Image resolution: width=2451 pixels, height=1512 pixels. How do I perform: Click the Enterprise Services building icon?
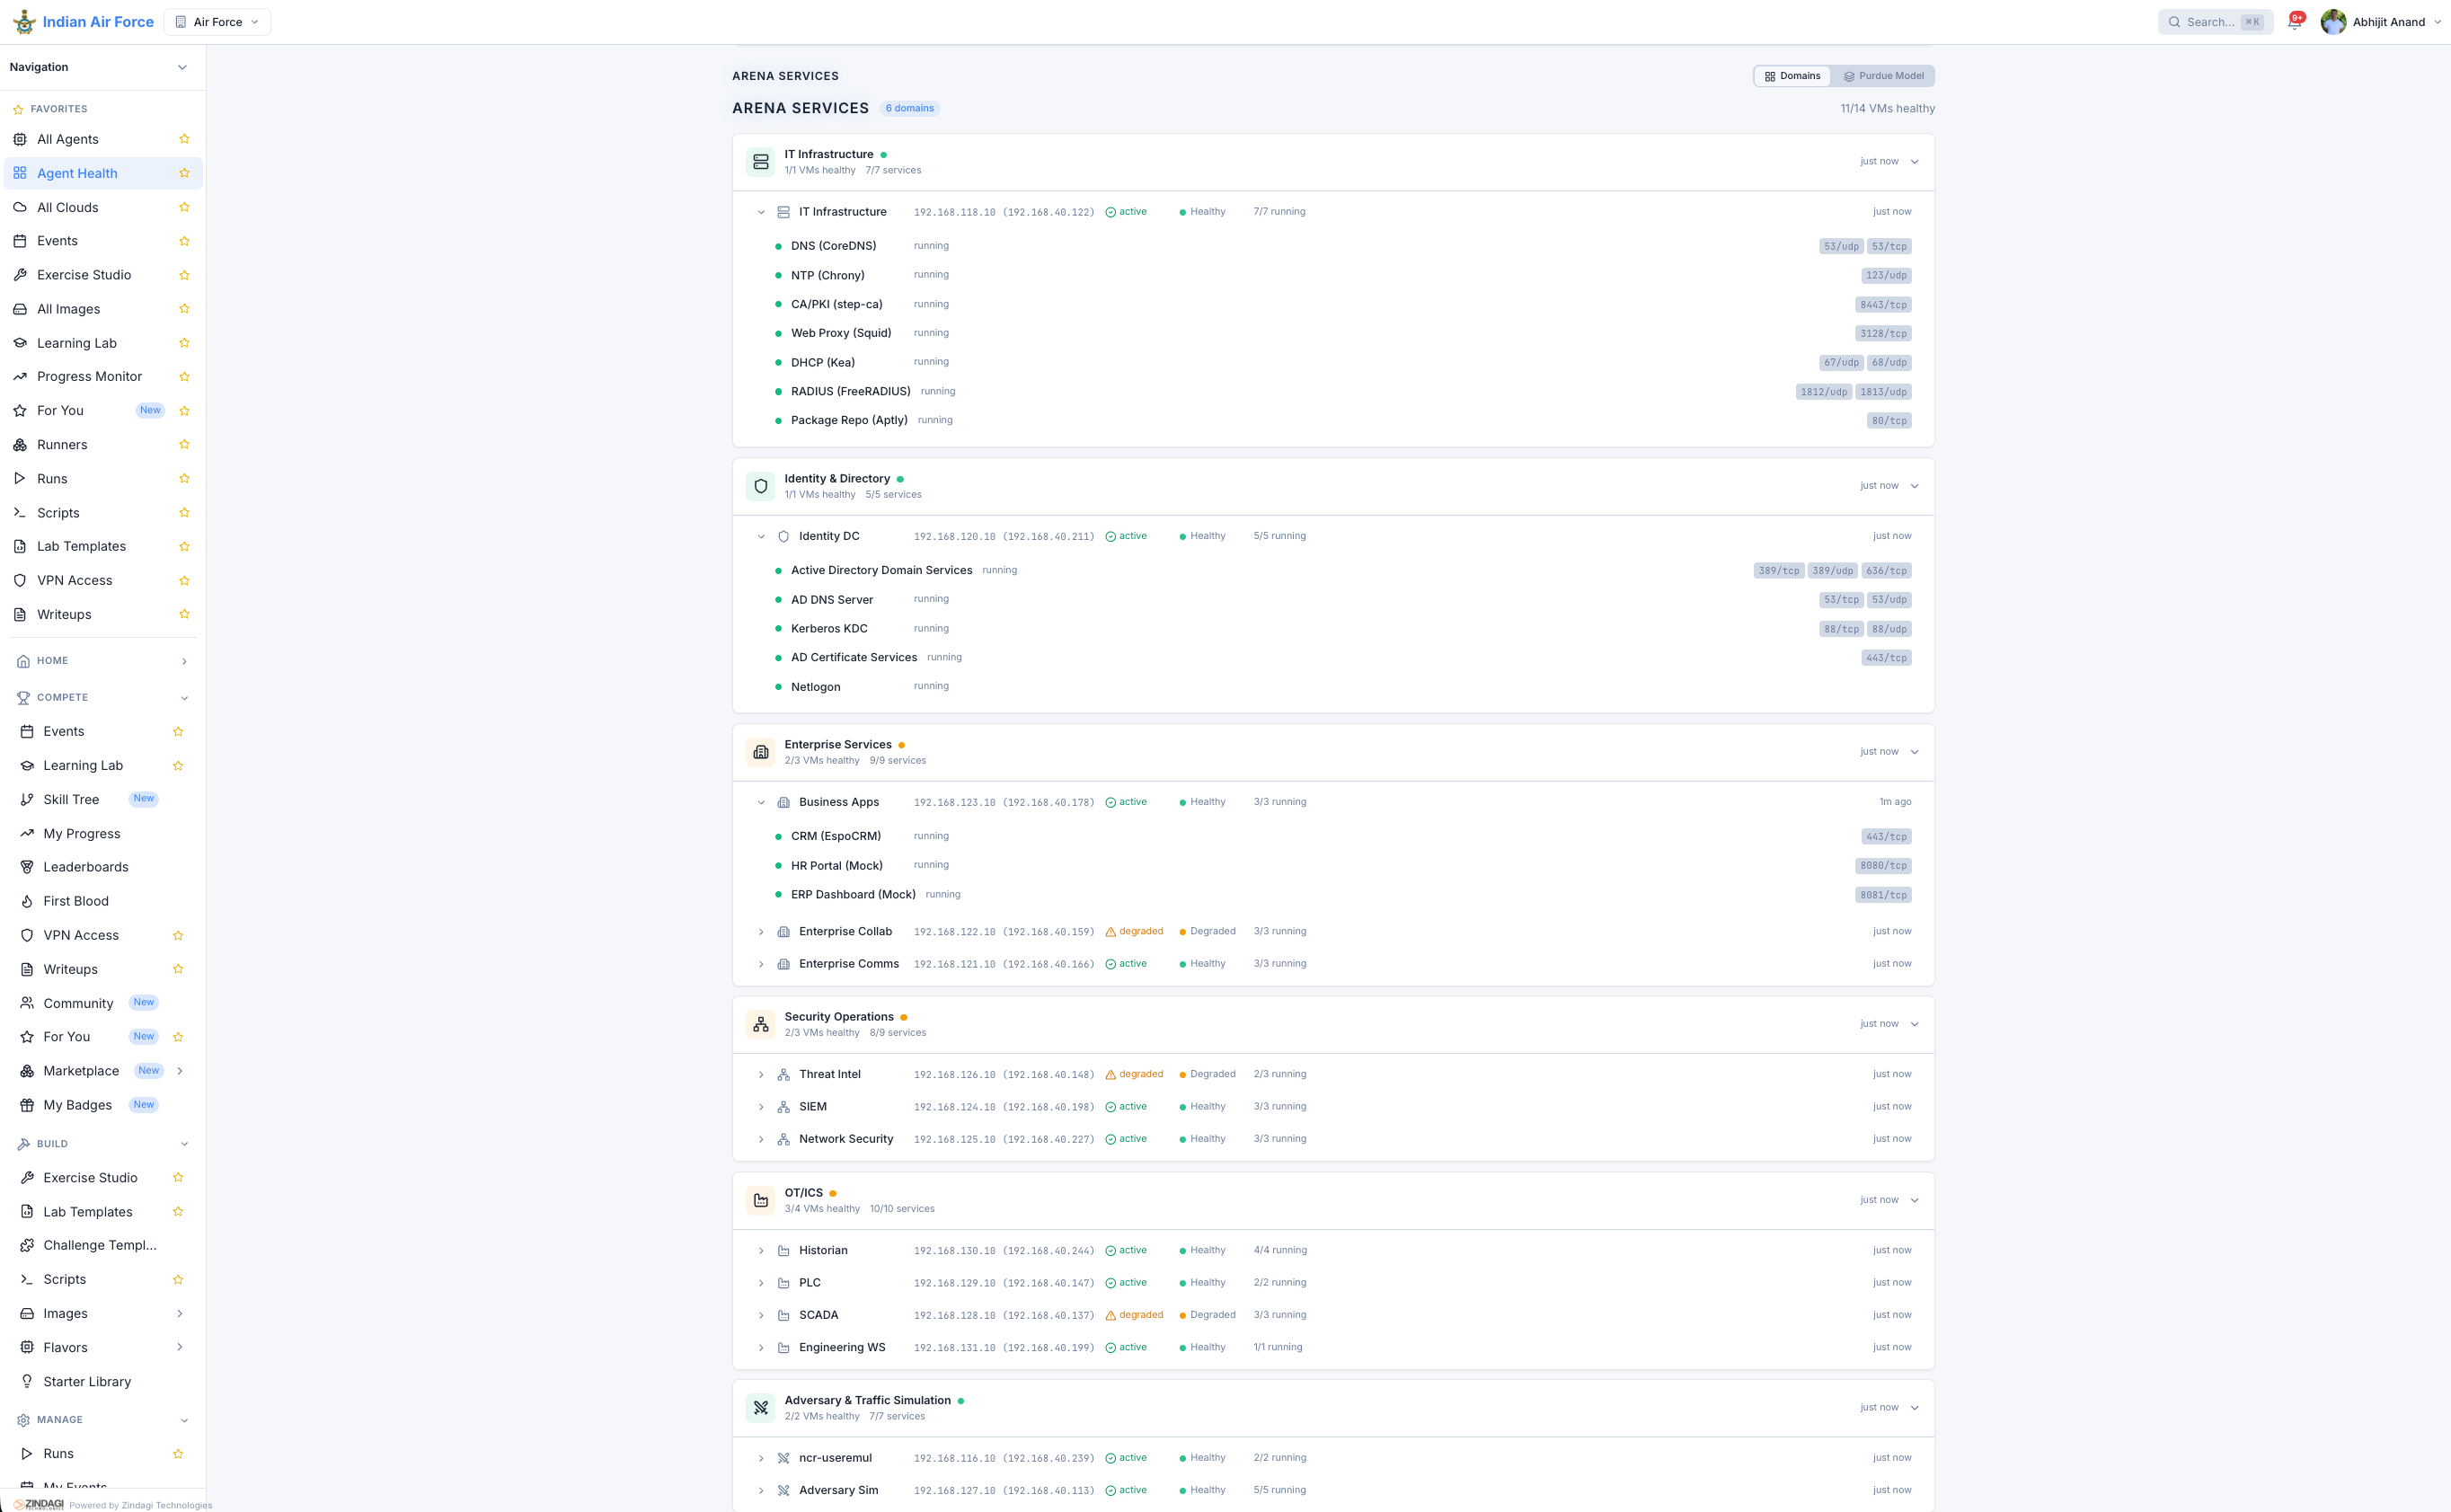coord(760,752)
